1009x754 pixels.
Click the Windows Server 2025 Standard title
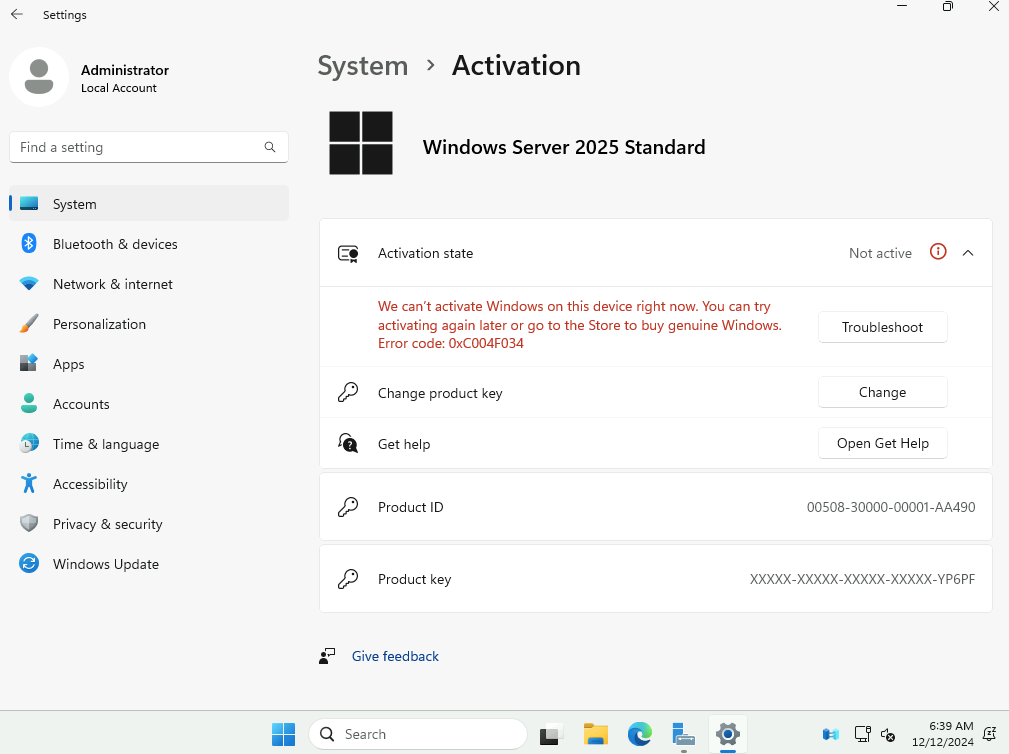564,147
